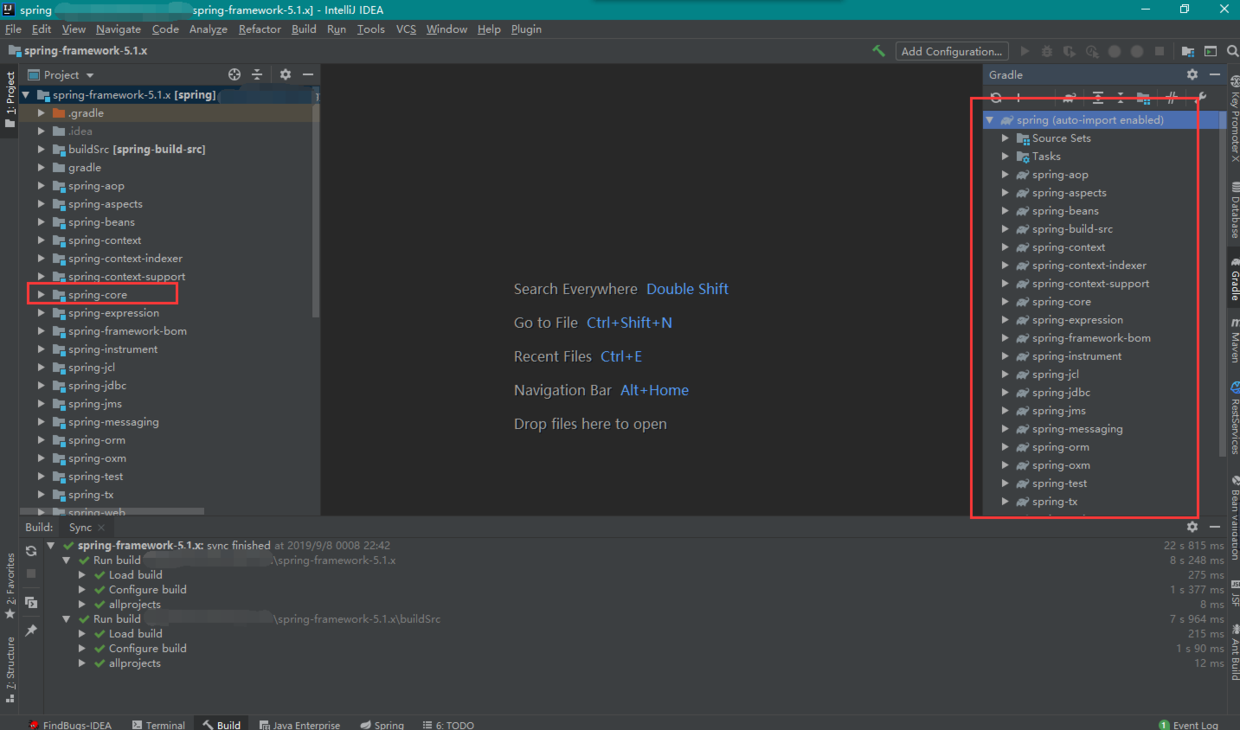Hide the Project tool window
The width and height of the screenshot is (1240, 730).
coord(308,74)
